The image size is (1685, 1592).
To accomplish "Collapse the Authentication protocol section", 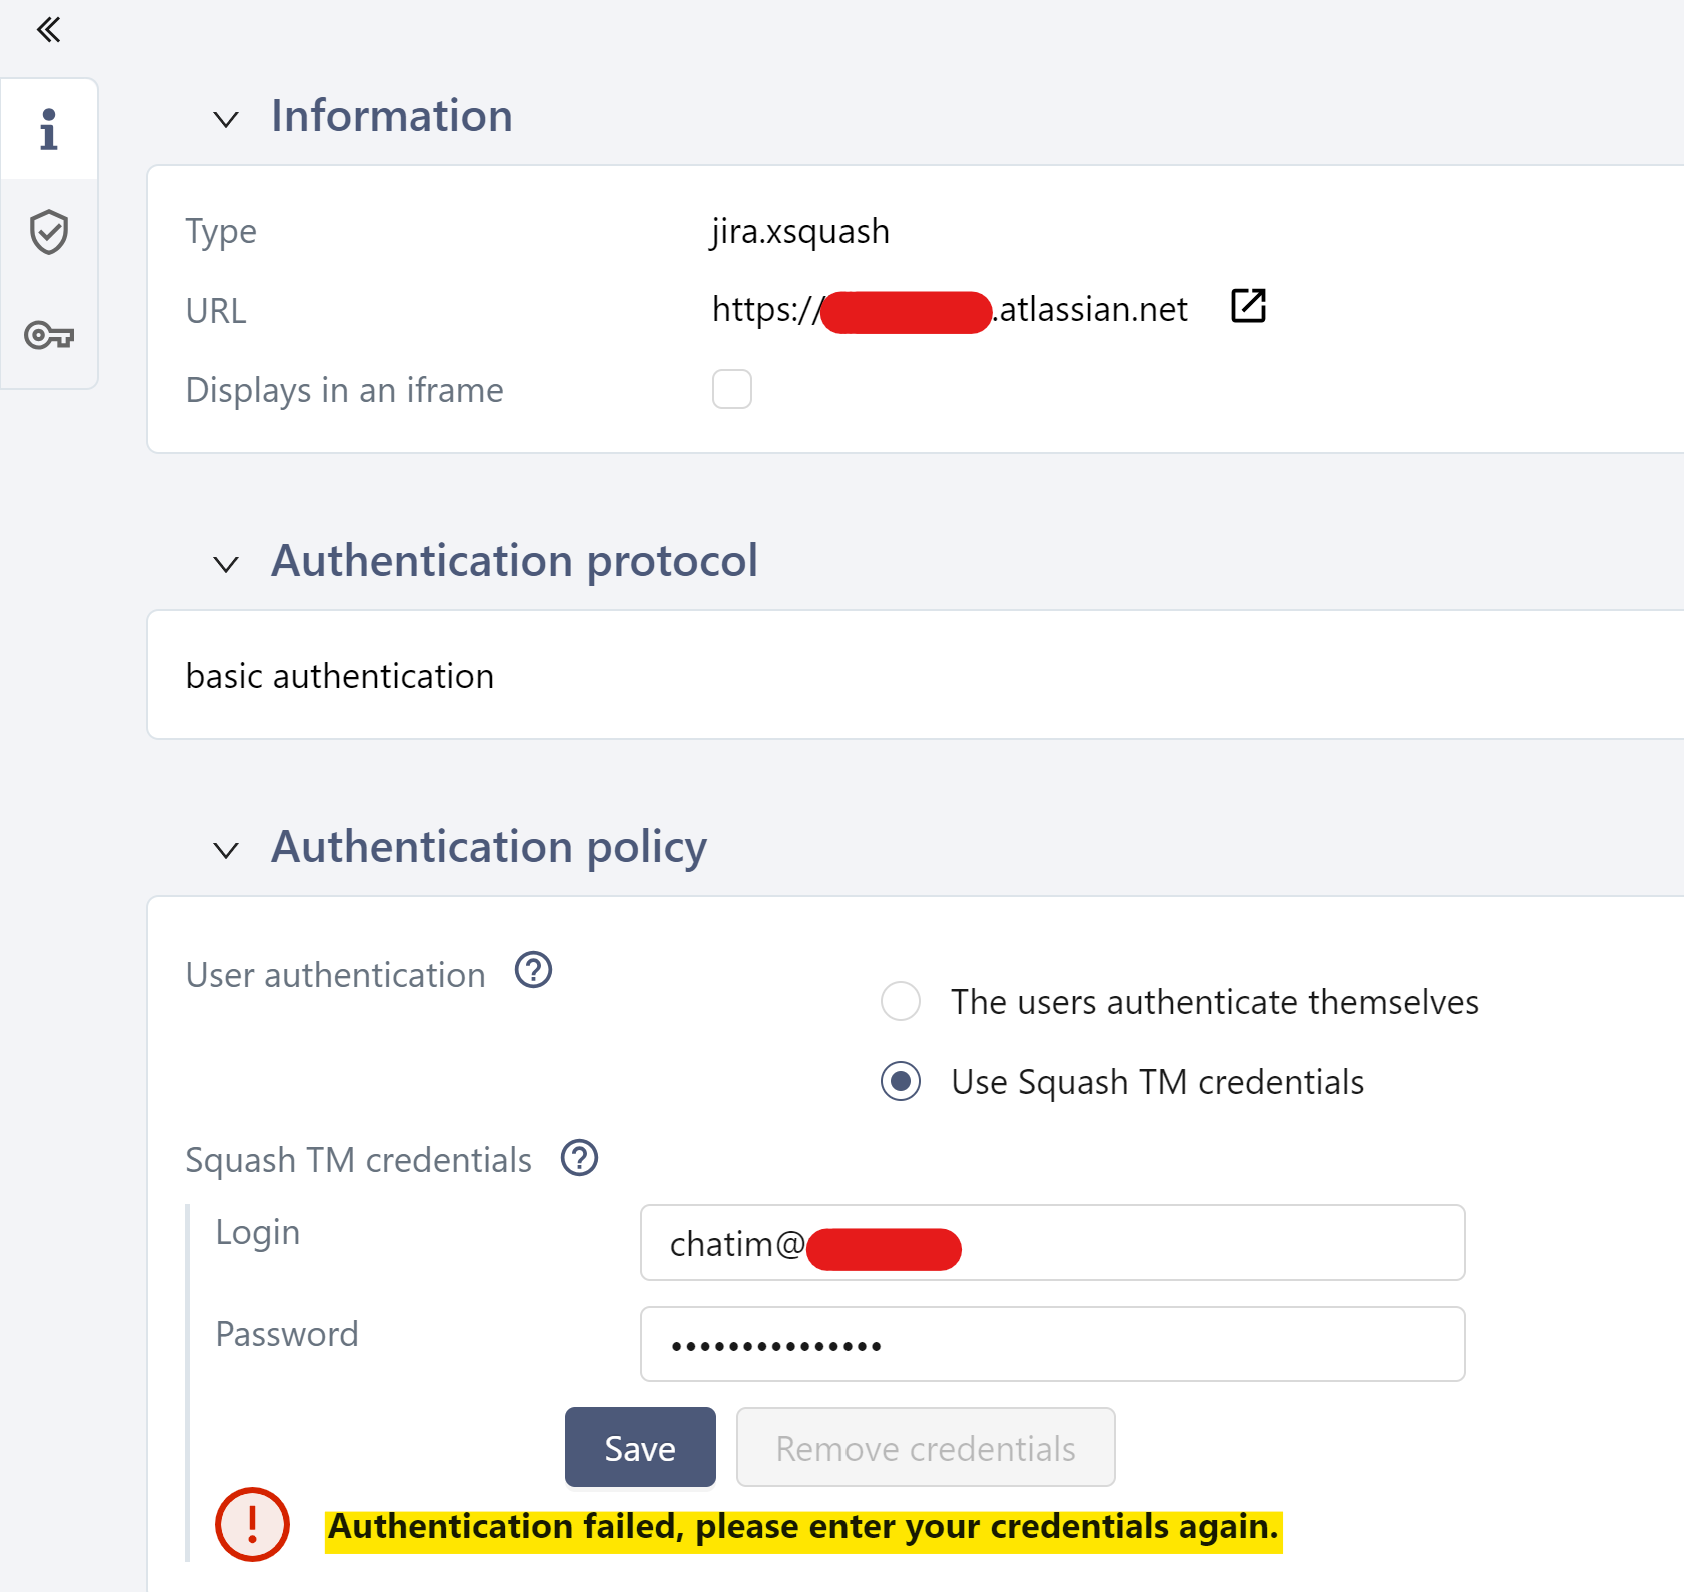I will [226, 564].
